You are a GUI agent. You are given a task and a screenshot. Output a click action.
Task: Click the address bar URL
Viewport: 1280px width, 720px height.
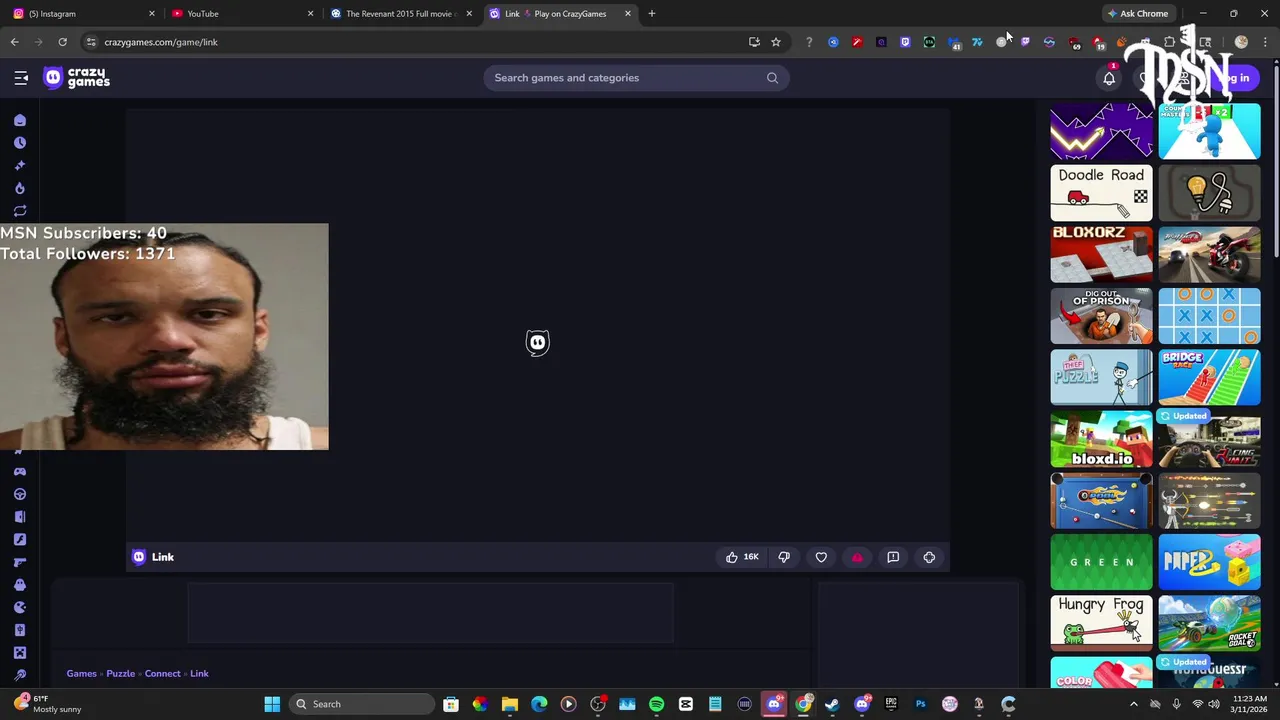[161, 42]
